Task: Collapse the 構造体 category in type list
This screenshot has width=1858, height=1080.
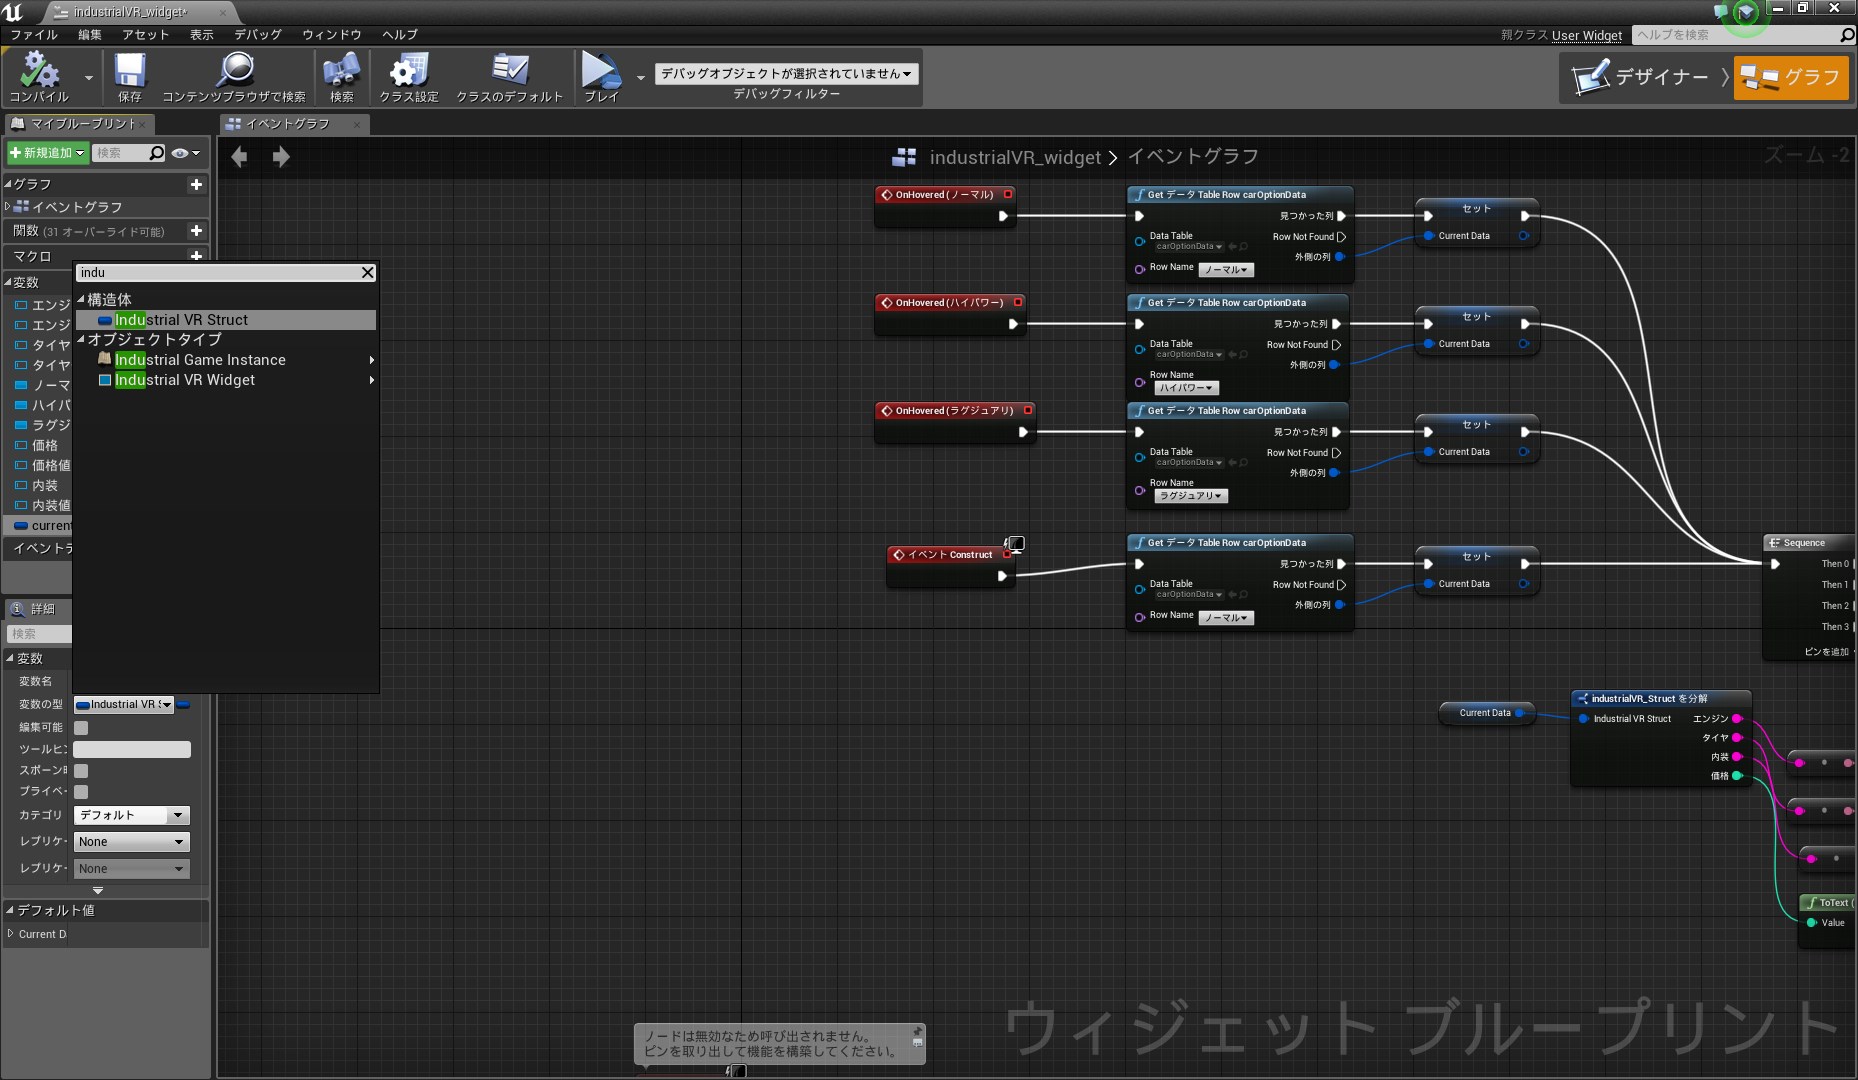Action: (x=81, y=299)
